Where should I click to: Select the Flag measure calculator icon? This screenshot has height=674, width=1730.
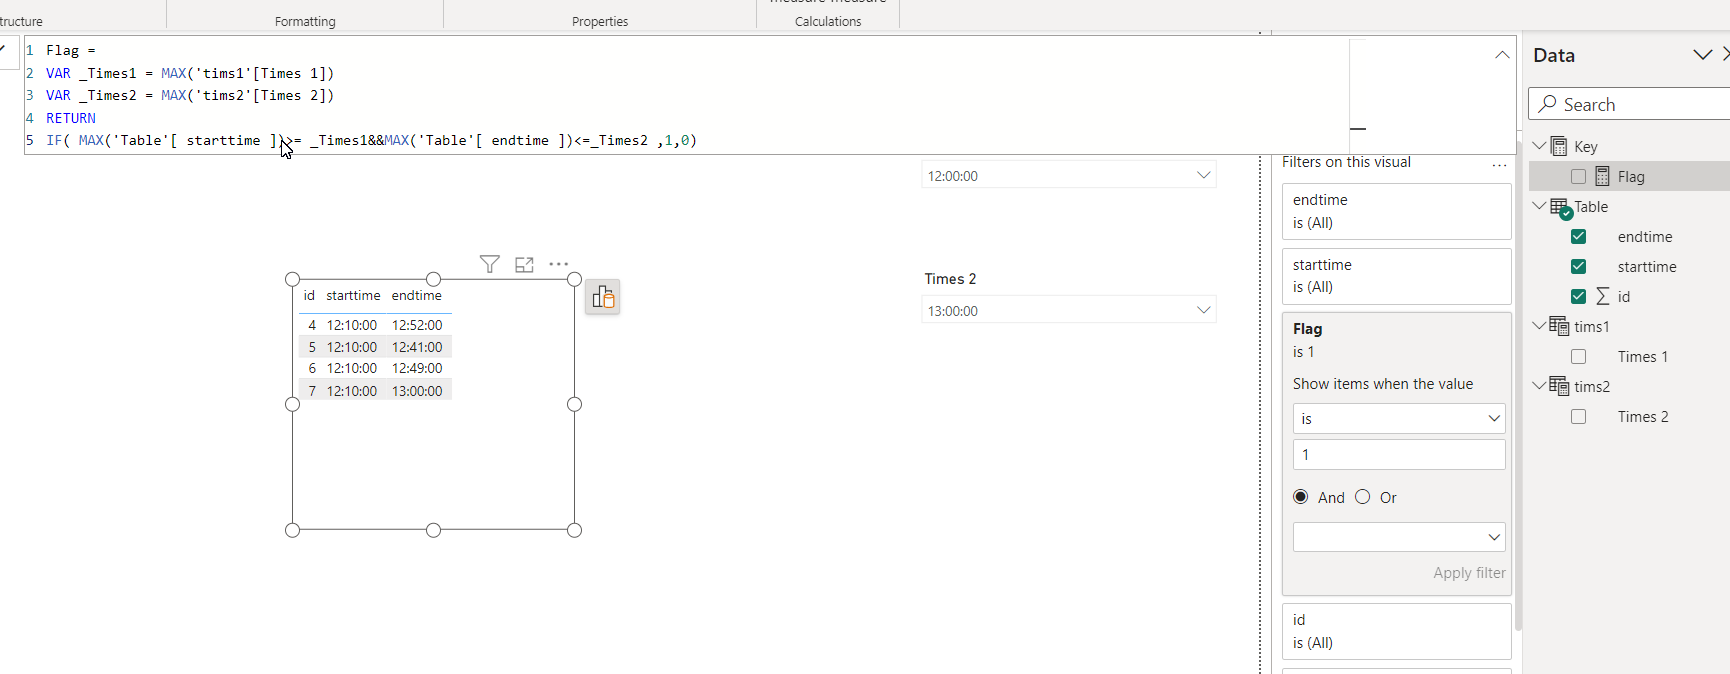click(1603, 177)
